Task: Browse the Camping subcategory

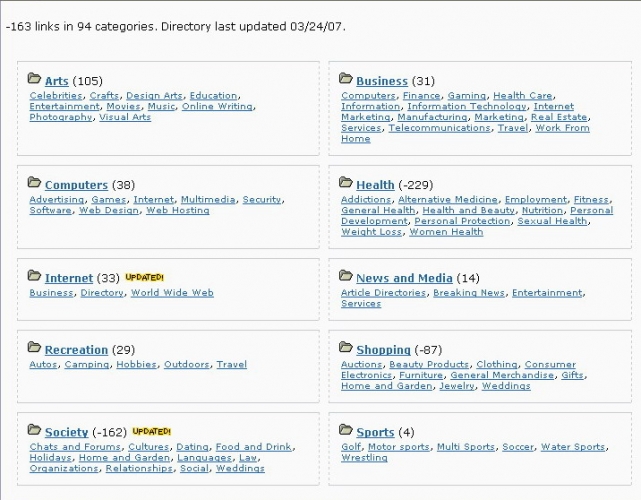Action: (x=87, y=365)
